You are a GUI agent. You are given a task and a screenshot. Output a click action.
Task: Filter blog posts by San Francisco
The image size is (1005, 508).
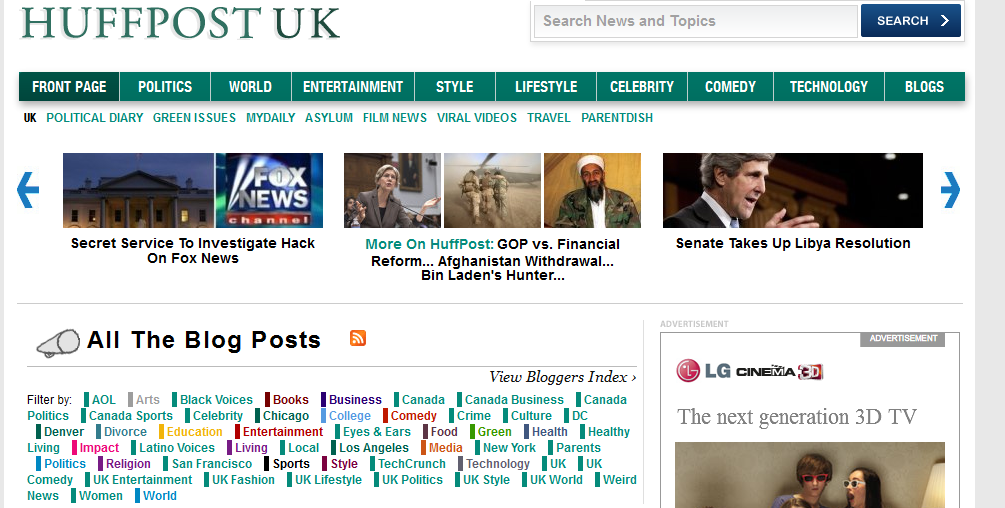[x=212, y=464]
